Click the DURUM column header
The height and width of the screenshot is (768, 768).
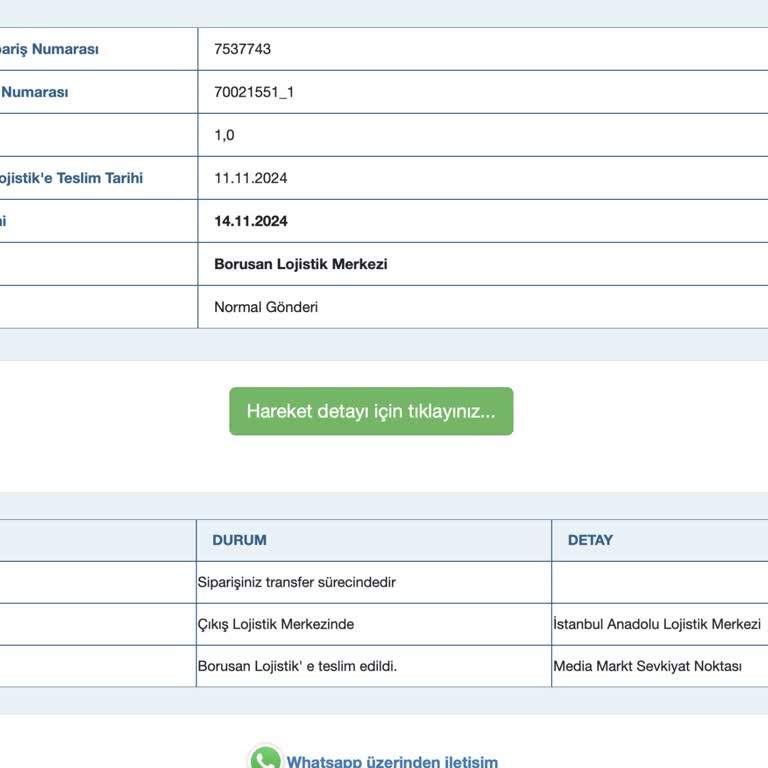click(239, 540)
